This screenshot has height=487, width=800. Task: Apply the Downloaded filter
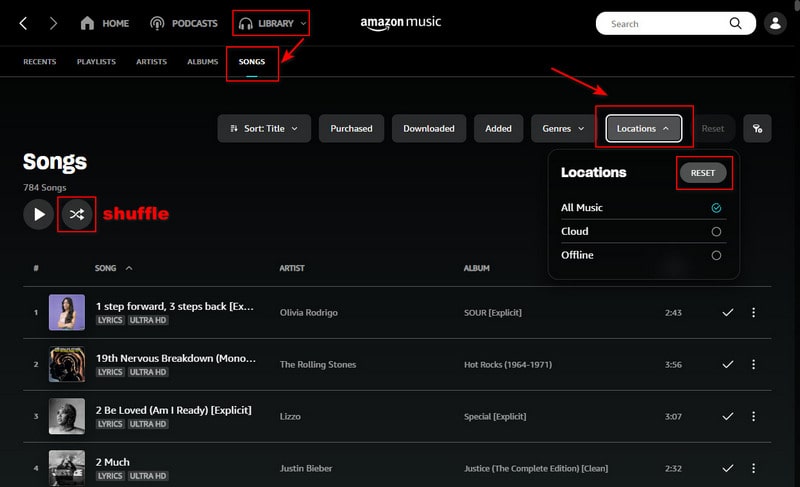point(429,128)
